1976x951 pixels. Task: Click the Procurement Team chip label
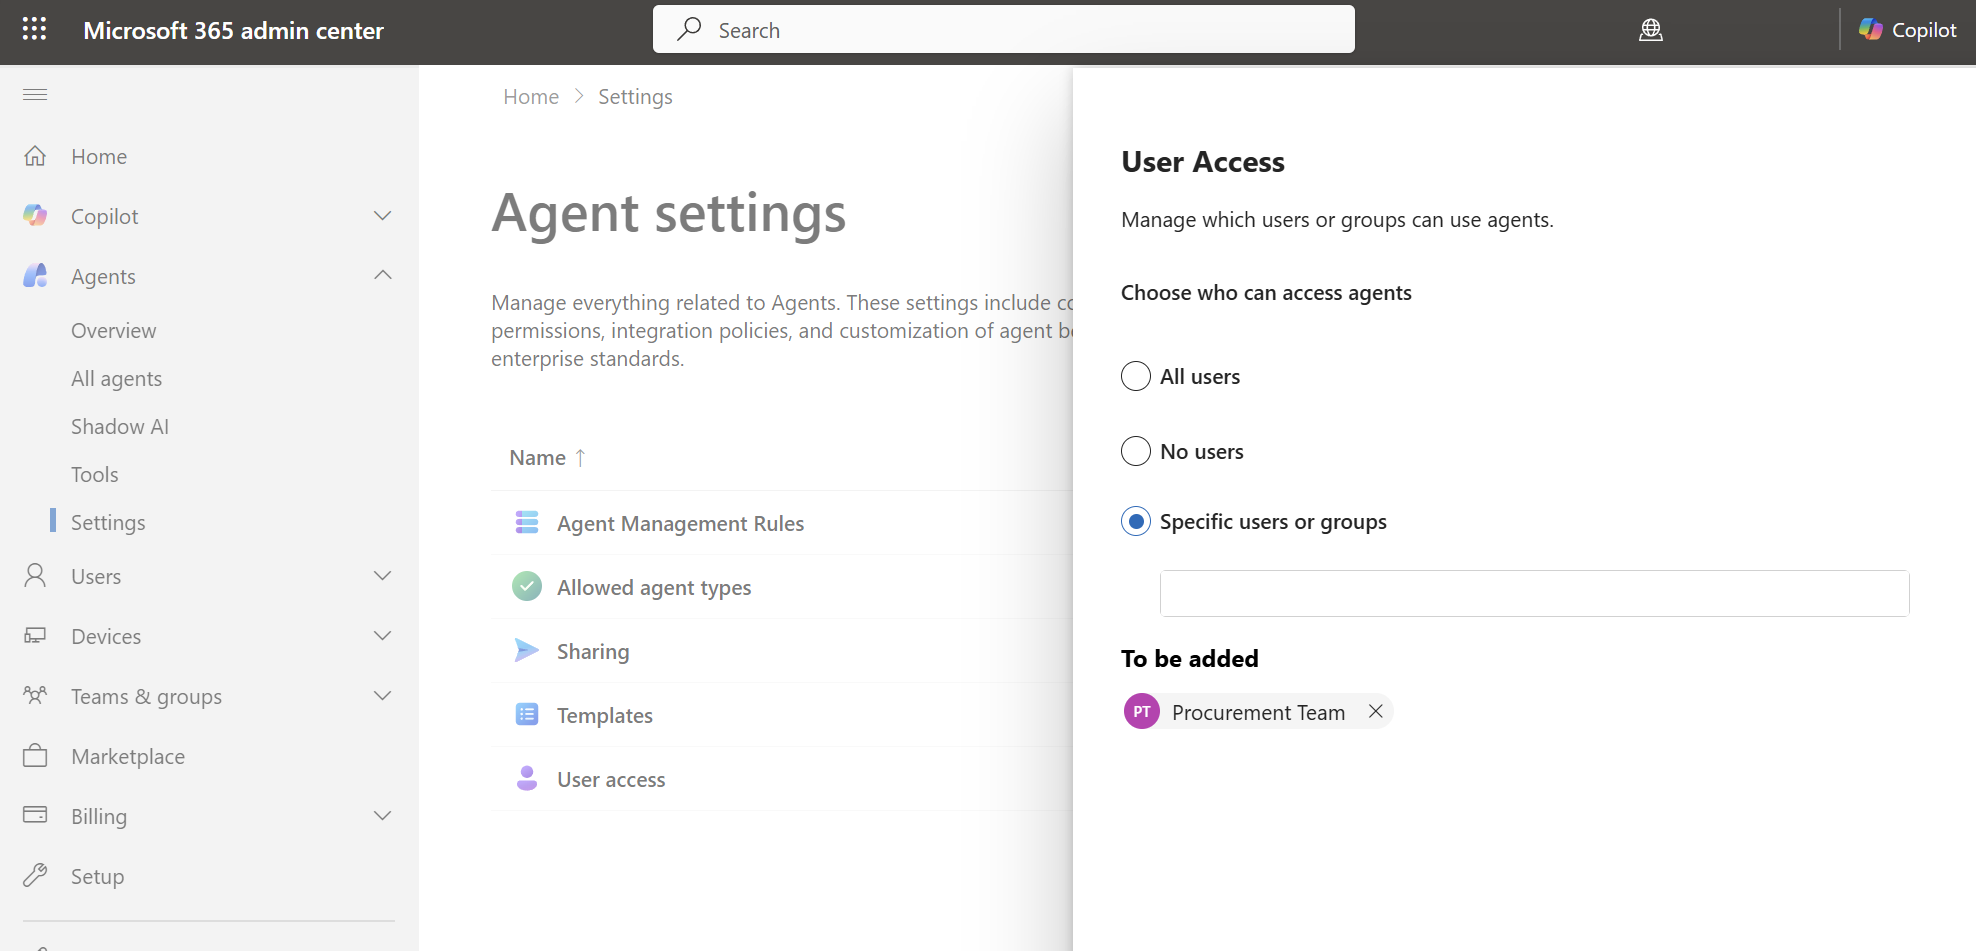pos(1258,712)
